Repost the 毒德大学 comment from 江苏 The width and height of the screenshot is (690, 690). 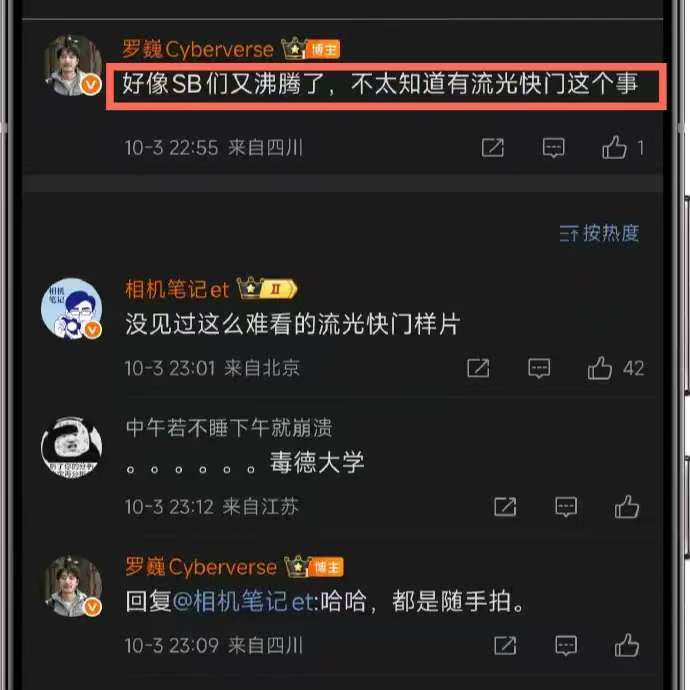pyautogui.click(x=505, y=507)
